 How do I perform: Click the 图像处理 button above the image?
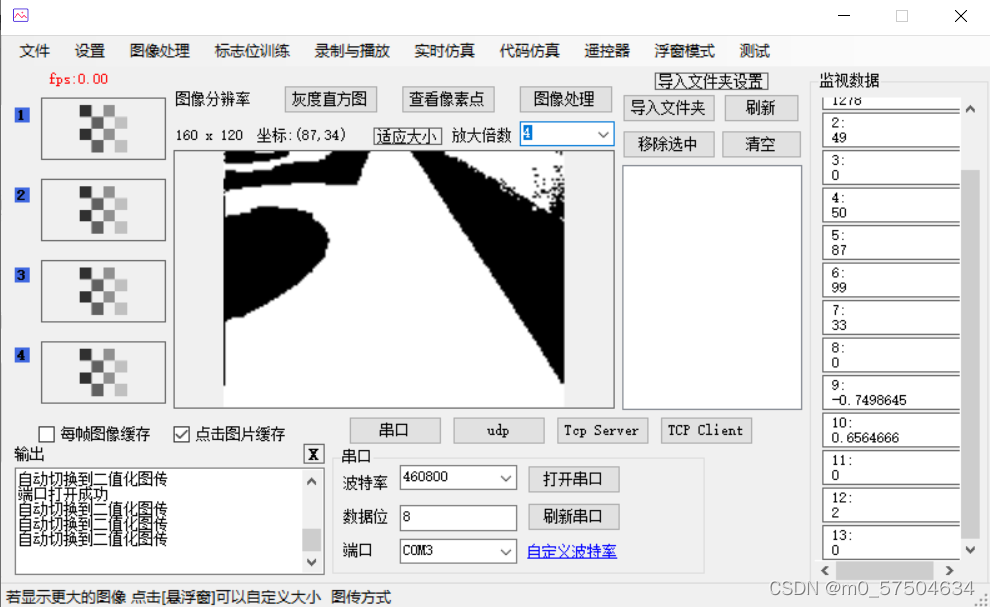[x=565, y=99]
